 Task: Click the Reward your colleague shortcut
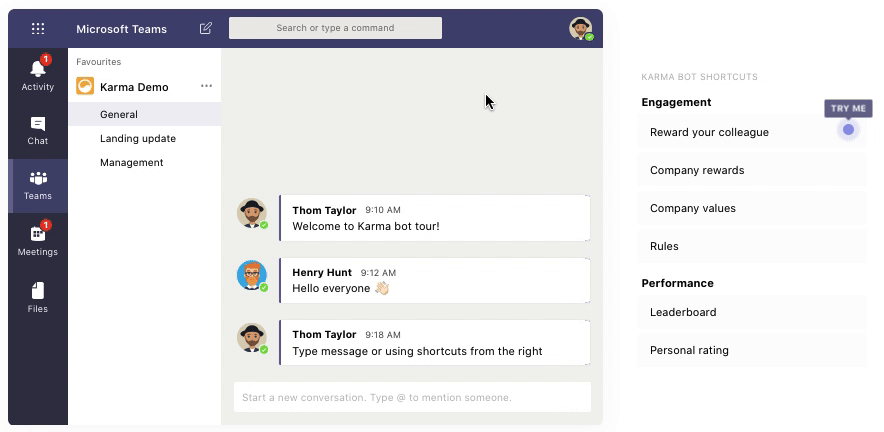(752, 132)
